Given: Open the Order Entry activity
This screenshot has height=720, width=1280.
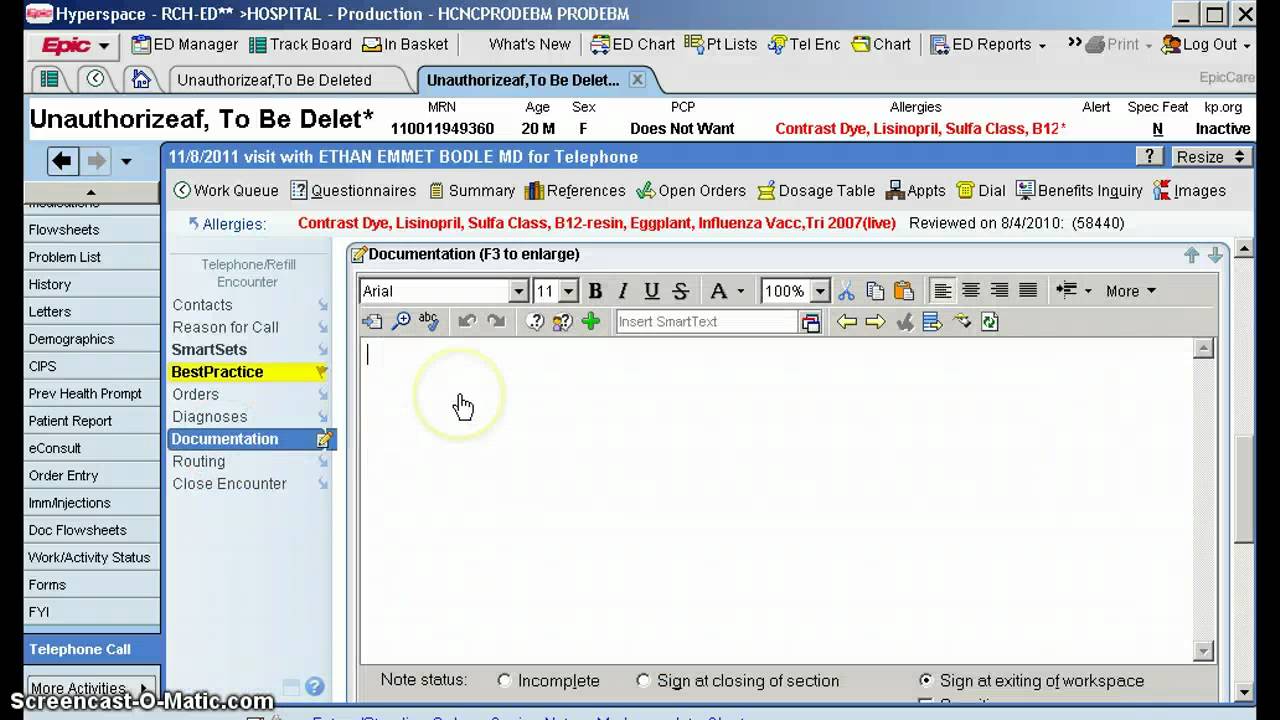Looking at the screenshot, I should (92, 476).
